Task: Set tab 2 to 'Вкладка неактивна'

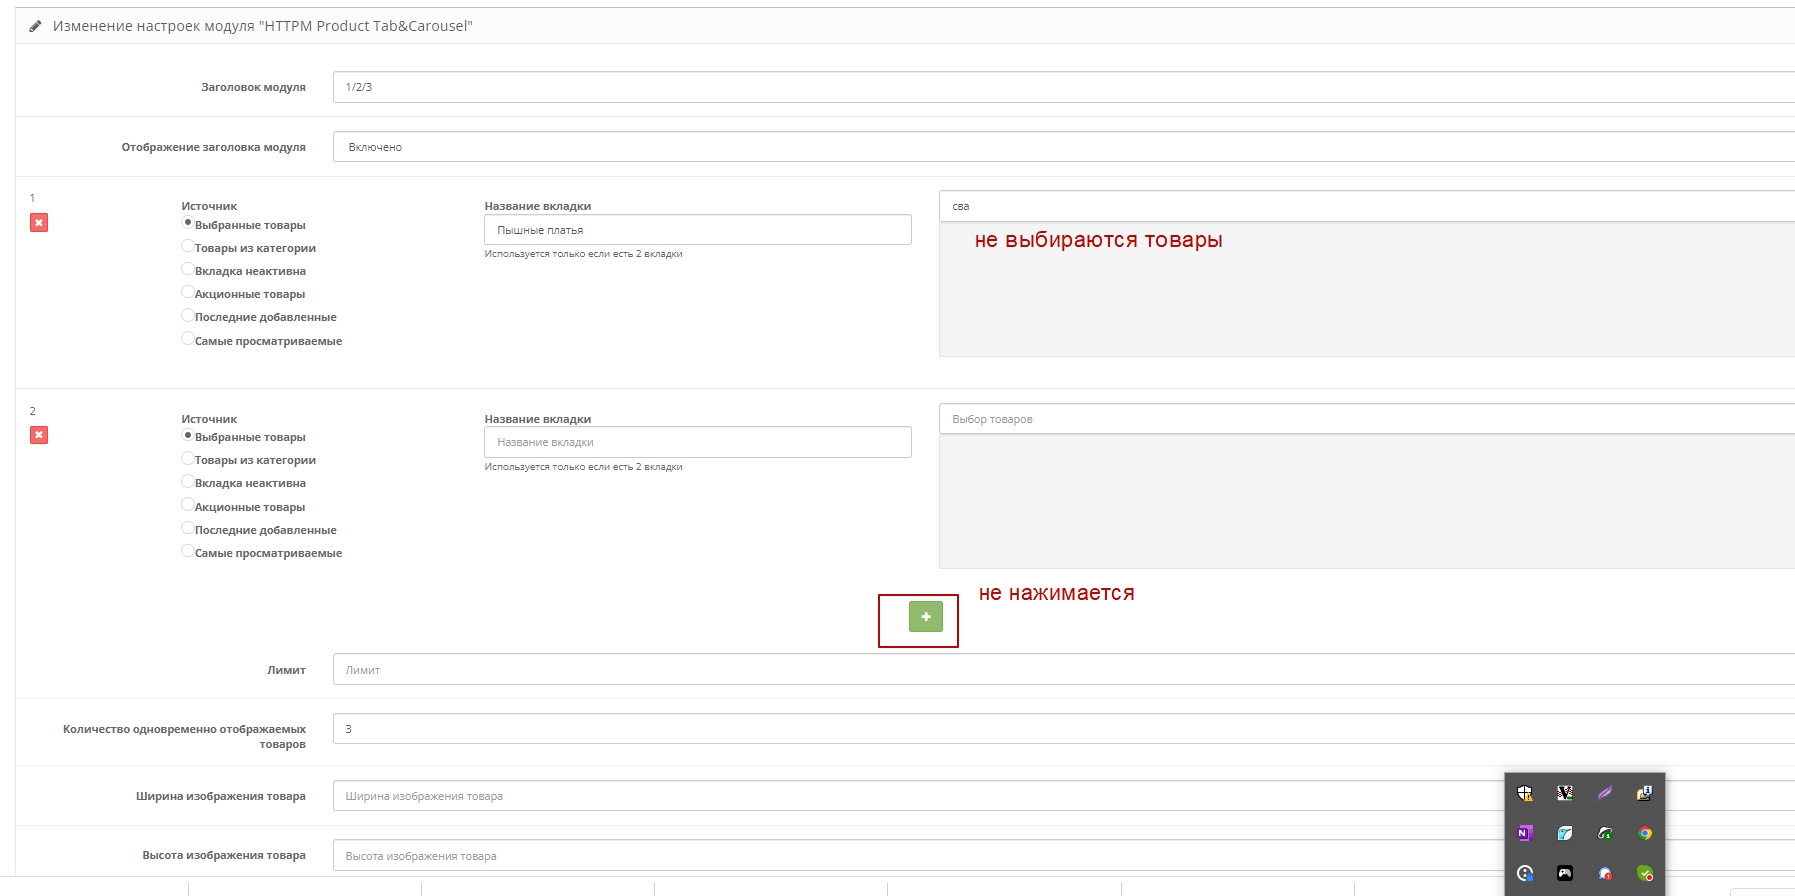Action: 188,482
